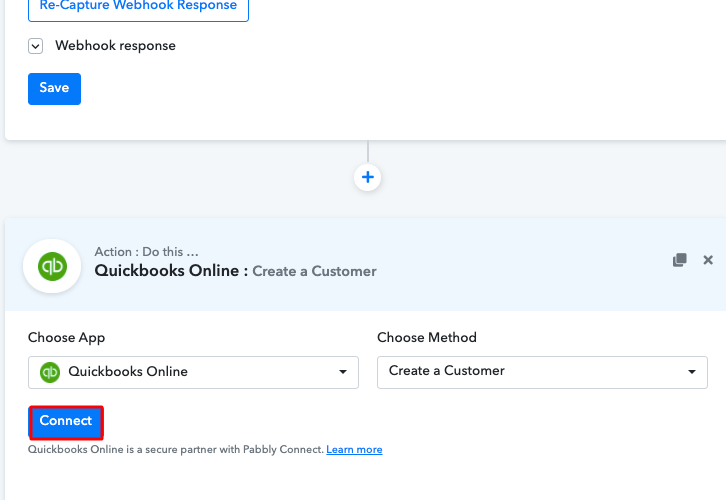This screenshot has height=500, width=726.
Task: Click the 'Action : Do this ...' header text
Action: [x=147, y=252]
